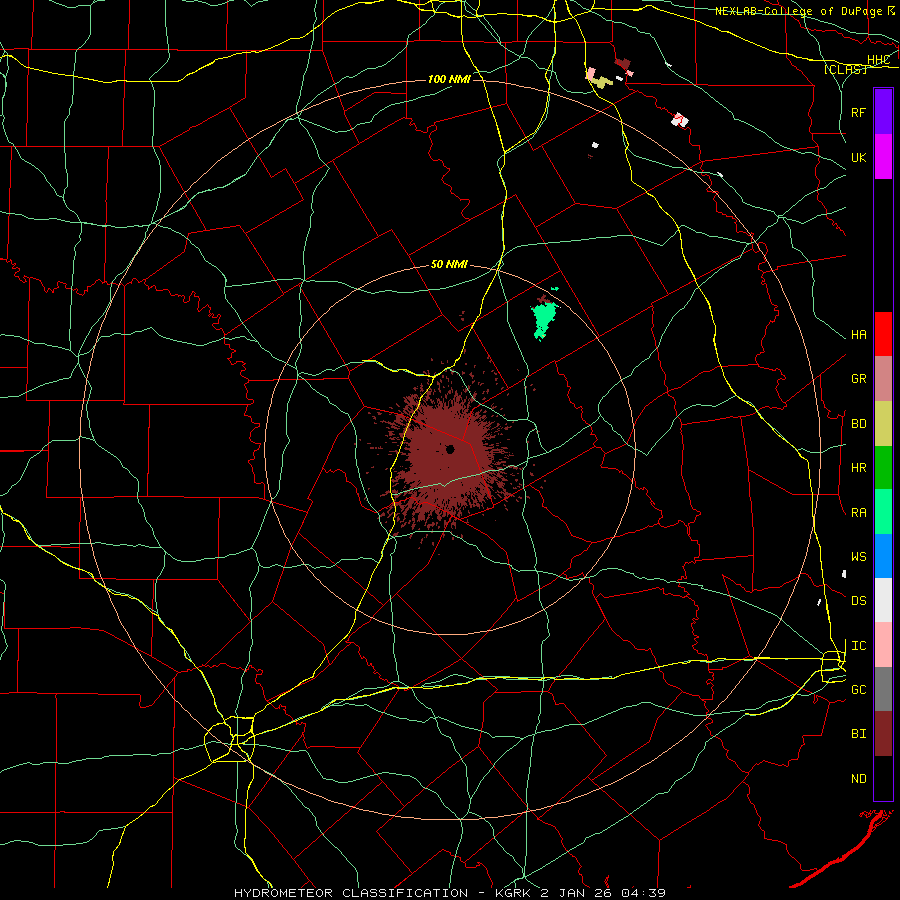Click the '100 NMI' range ring label
This screenshot has height=900, width=900.
point(449,79)
